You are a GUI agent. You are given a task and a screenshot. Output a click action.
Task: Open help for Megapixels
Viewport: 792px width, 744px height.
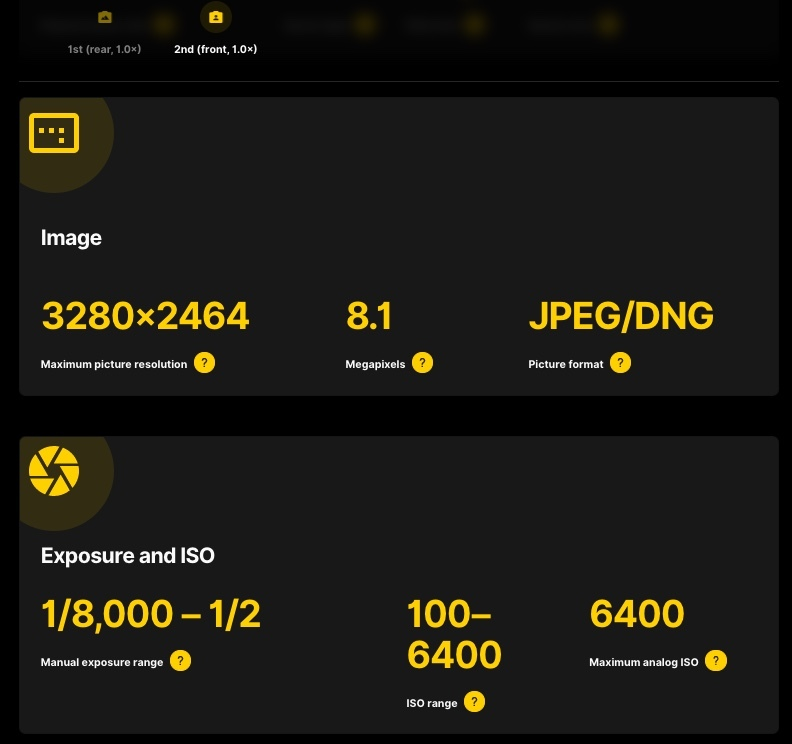[422, 363]
